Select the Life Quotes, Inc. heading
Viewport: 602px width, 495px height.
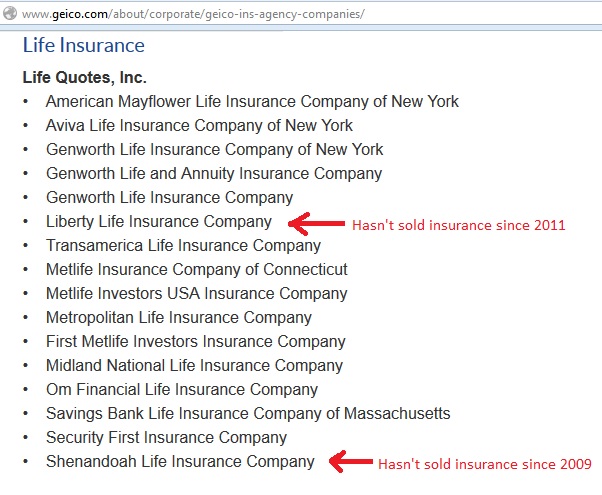click(84, 77)
